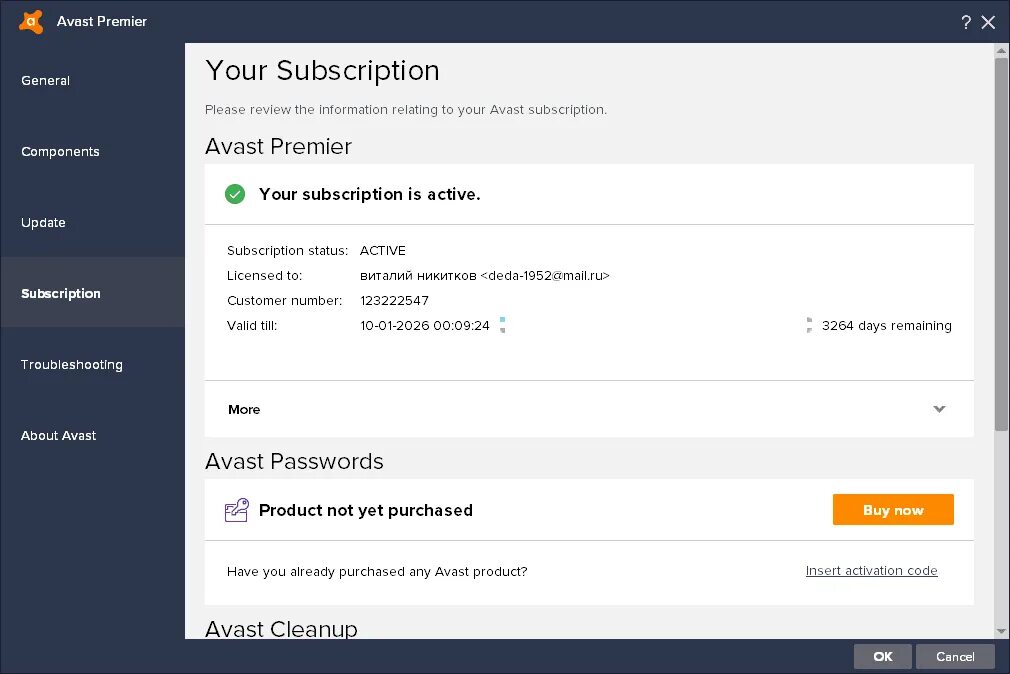Viewport: 1010px width, 674px height.
Task: Show the About Avast tab
Action: point(59,435)
